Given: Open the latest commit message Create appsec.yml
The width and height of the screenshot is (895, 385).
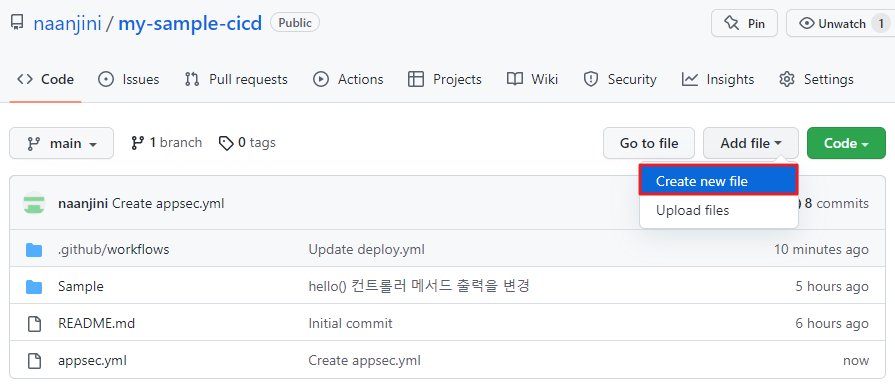Looking at the screenshot, I should click(168, 204).
